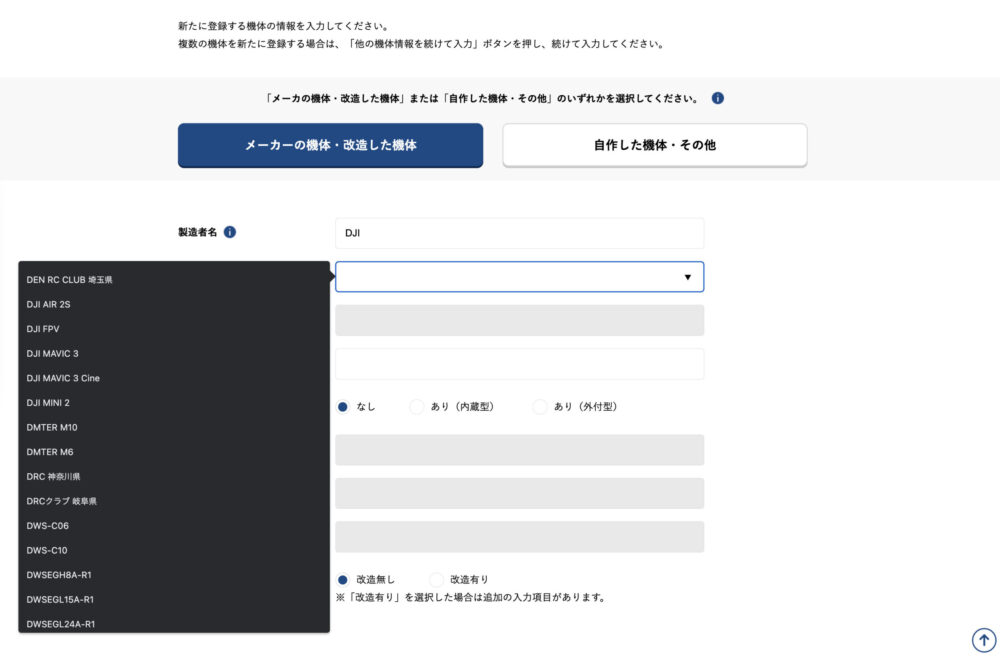Click the info icon after the selection instruction

[717, 98]
